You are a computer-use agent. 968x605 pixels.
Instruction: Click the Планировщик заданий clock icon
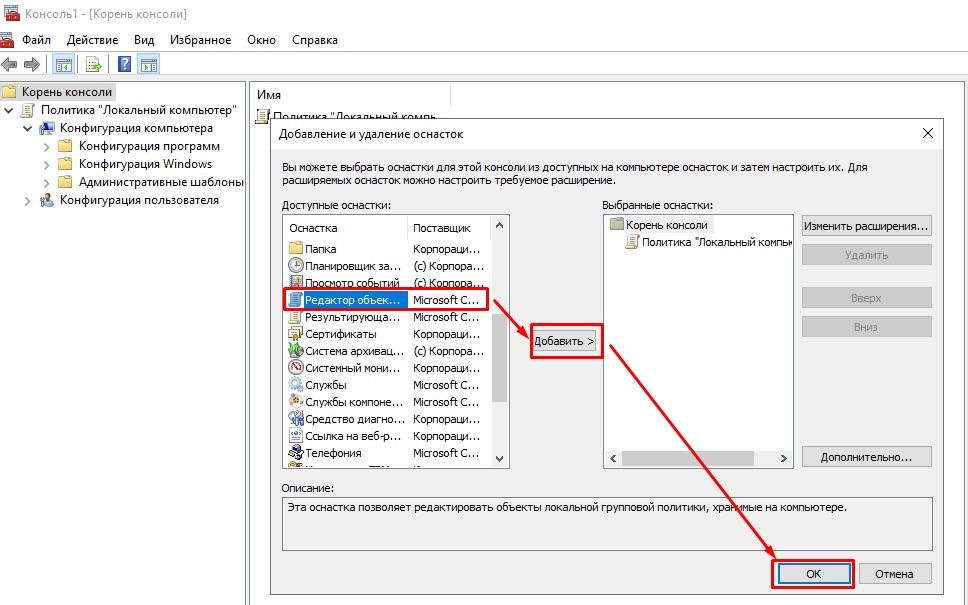296,265
